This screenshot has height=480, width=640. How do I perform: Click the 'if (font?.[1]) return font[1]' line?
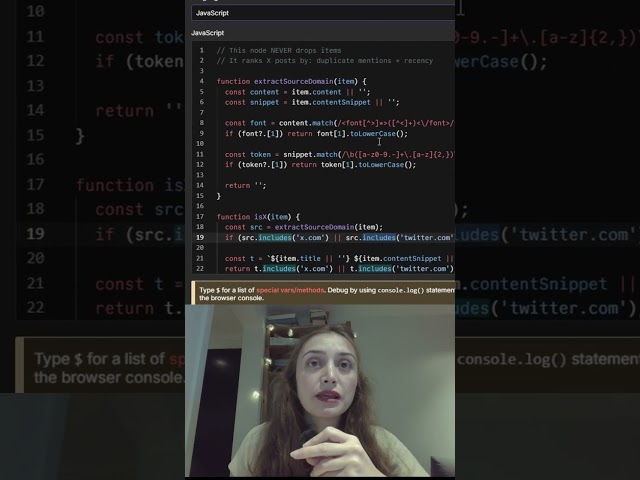[316, 134]
